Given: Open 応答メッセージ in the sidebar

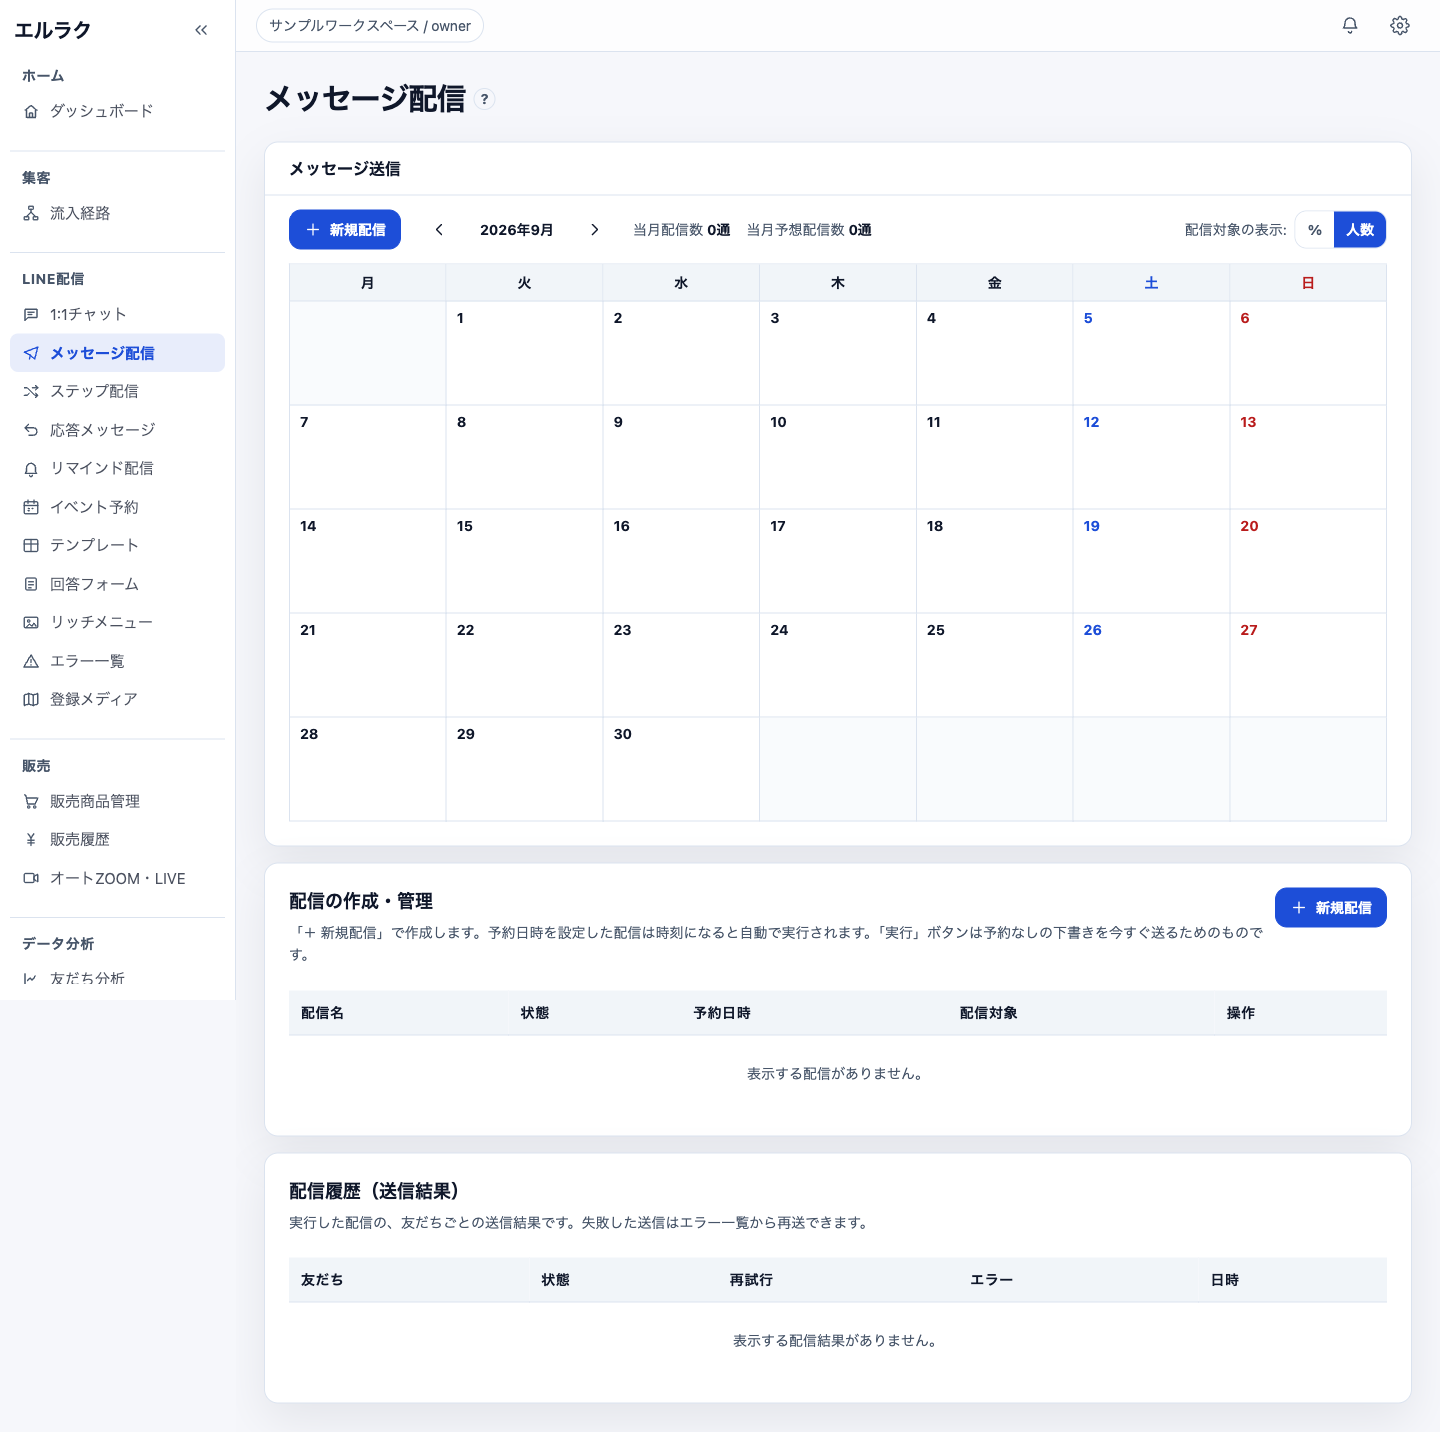Looking at the screenshot, I should [117, 430].
